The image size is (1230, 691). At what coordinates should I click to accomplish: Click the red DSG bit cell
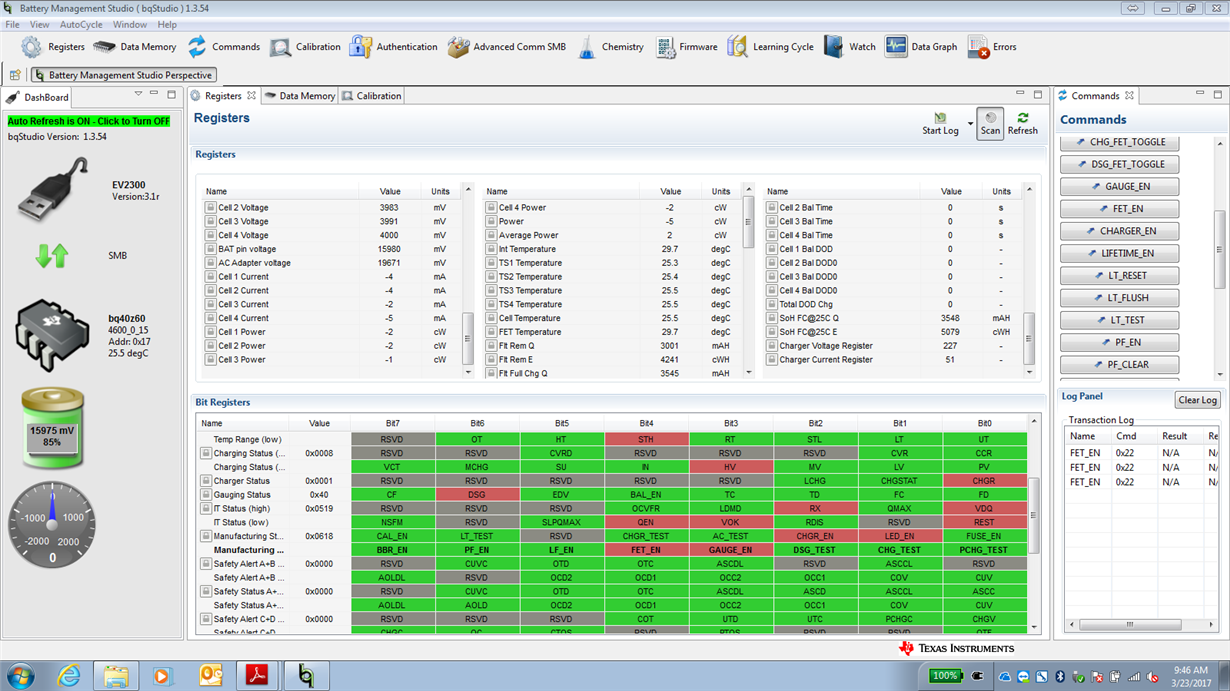coord(477,495)
